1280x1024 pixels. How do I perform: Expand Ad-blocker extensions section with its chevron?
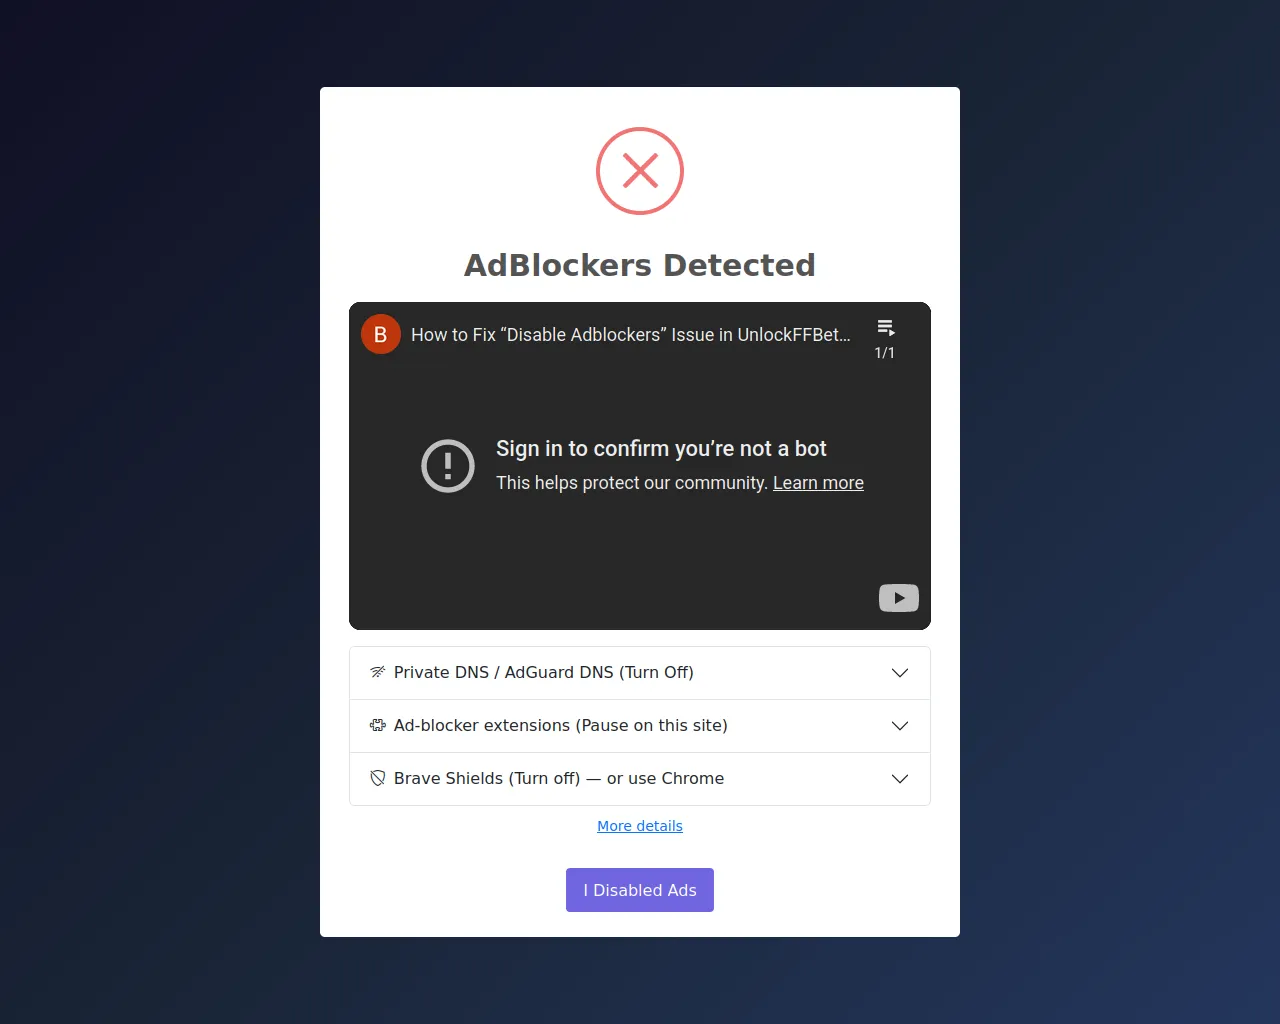tap(900, 726)
